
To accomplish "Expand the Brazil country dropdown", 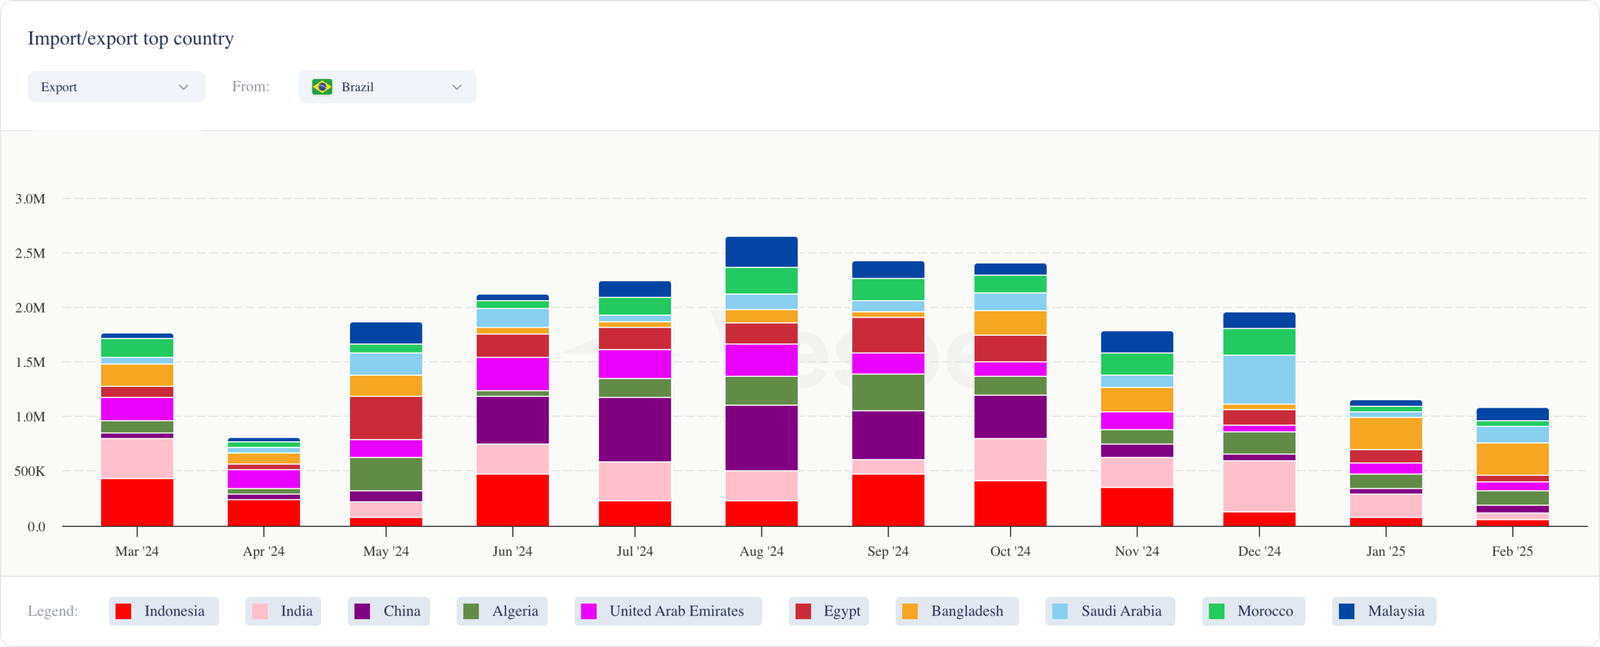I will click(x=387, y=87).
